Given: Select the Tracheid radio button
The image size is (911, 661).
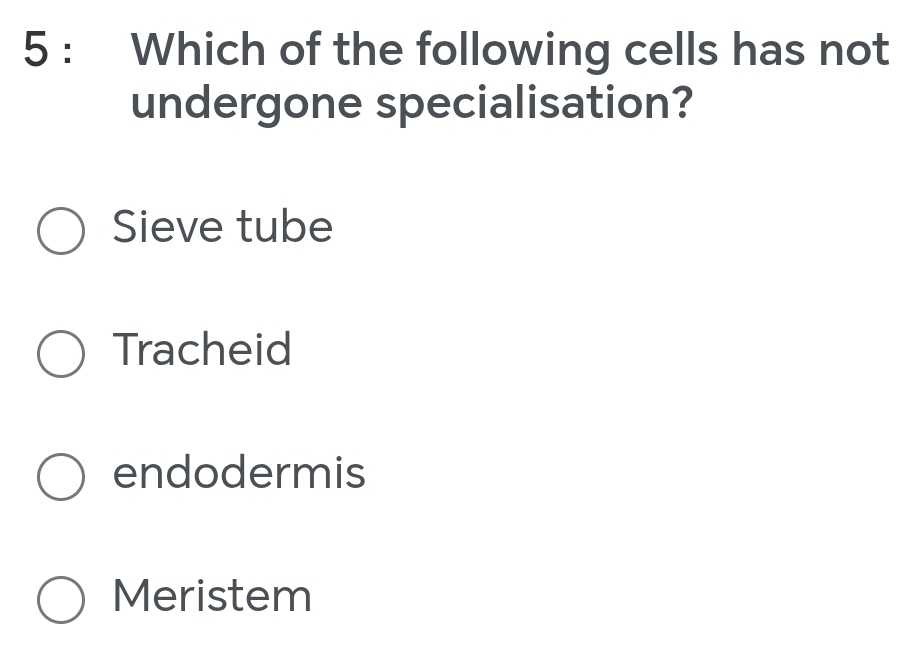Looking at the screenshot, I should 60,354.
